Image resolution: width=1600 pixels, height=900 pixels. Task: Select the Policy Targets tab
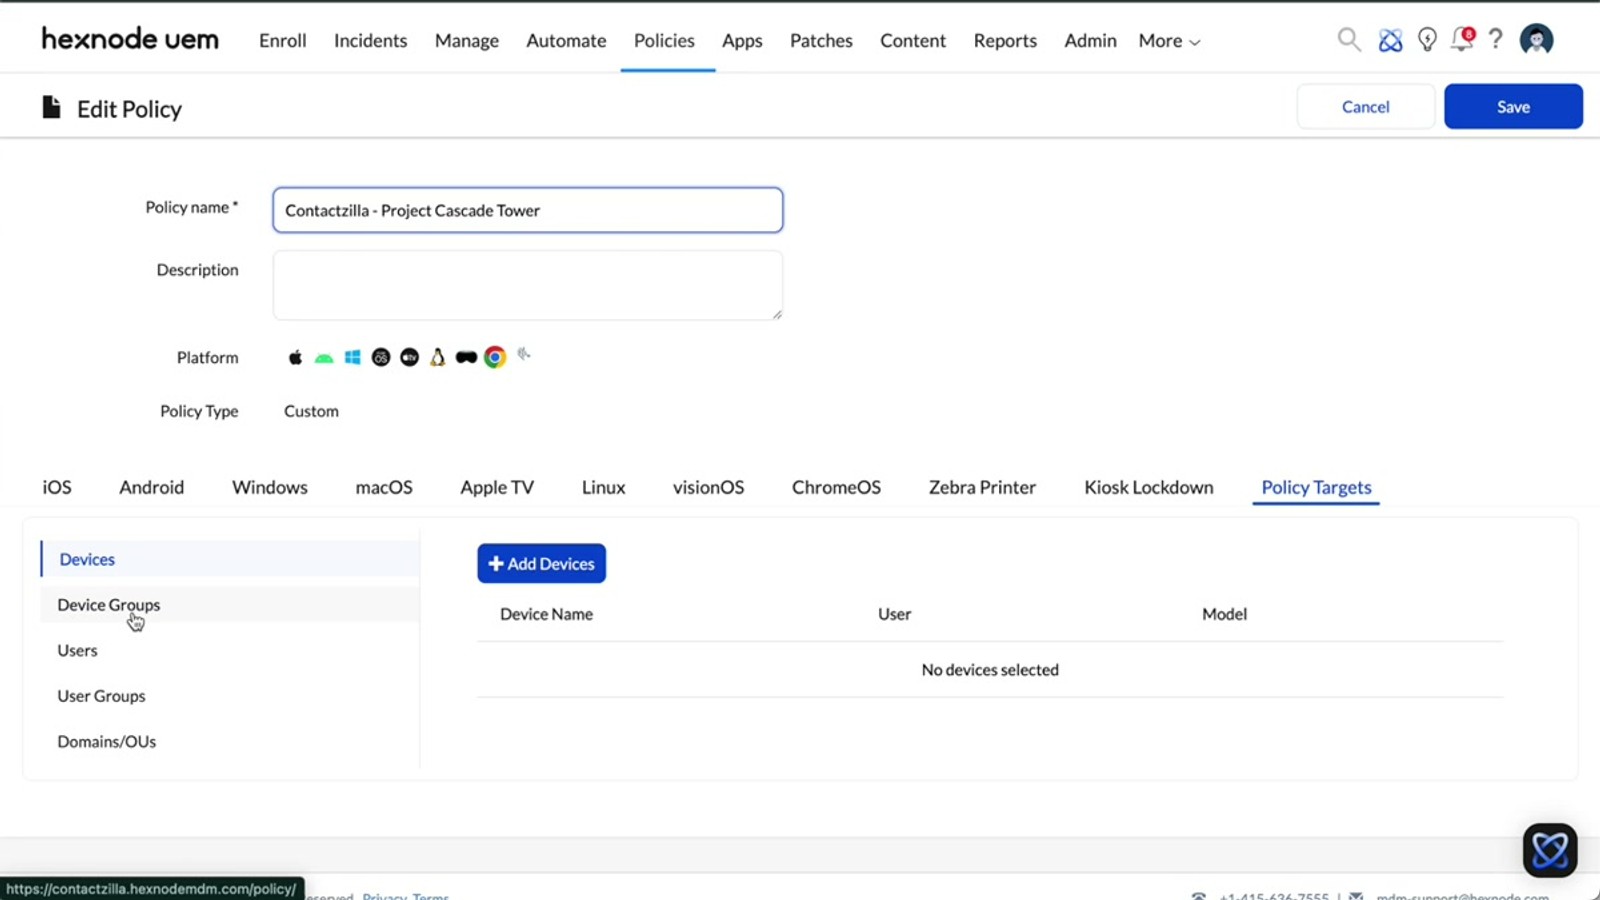pos(1316,487)
